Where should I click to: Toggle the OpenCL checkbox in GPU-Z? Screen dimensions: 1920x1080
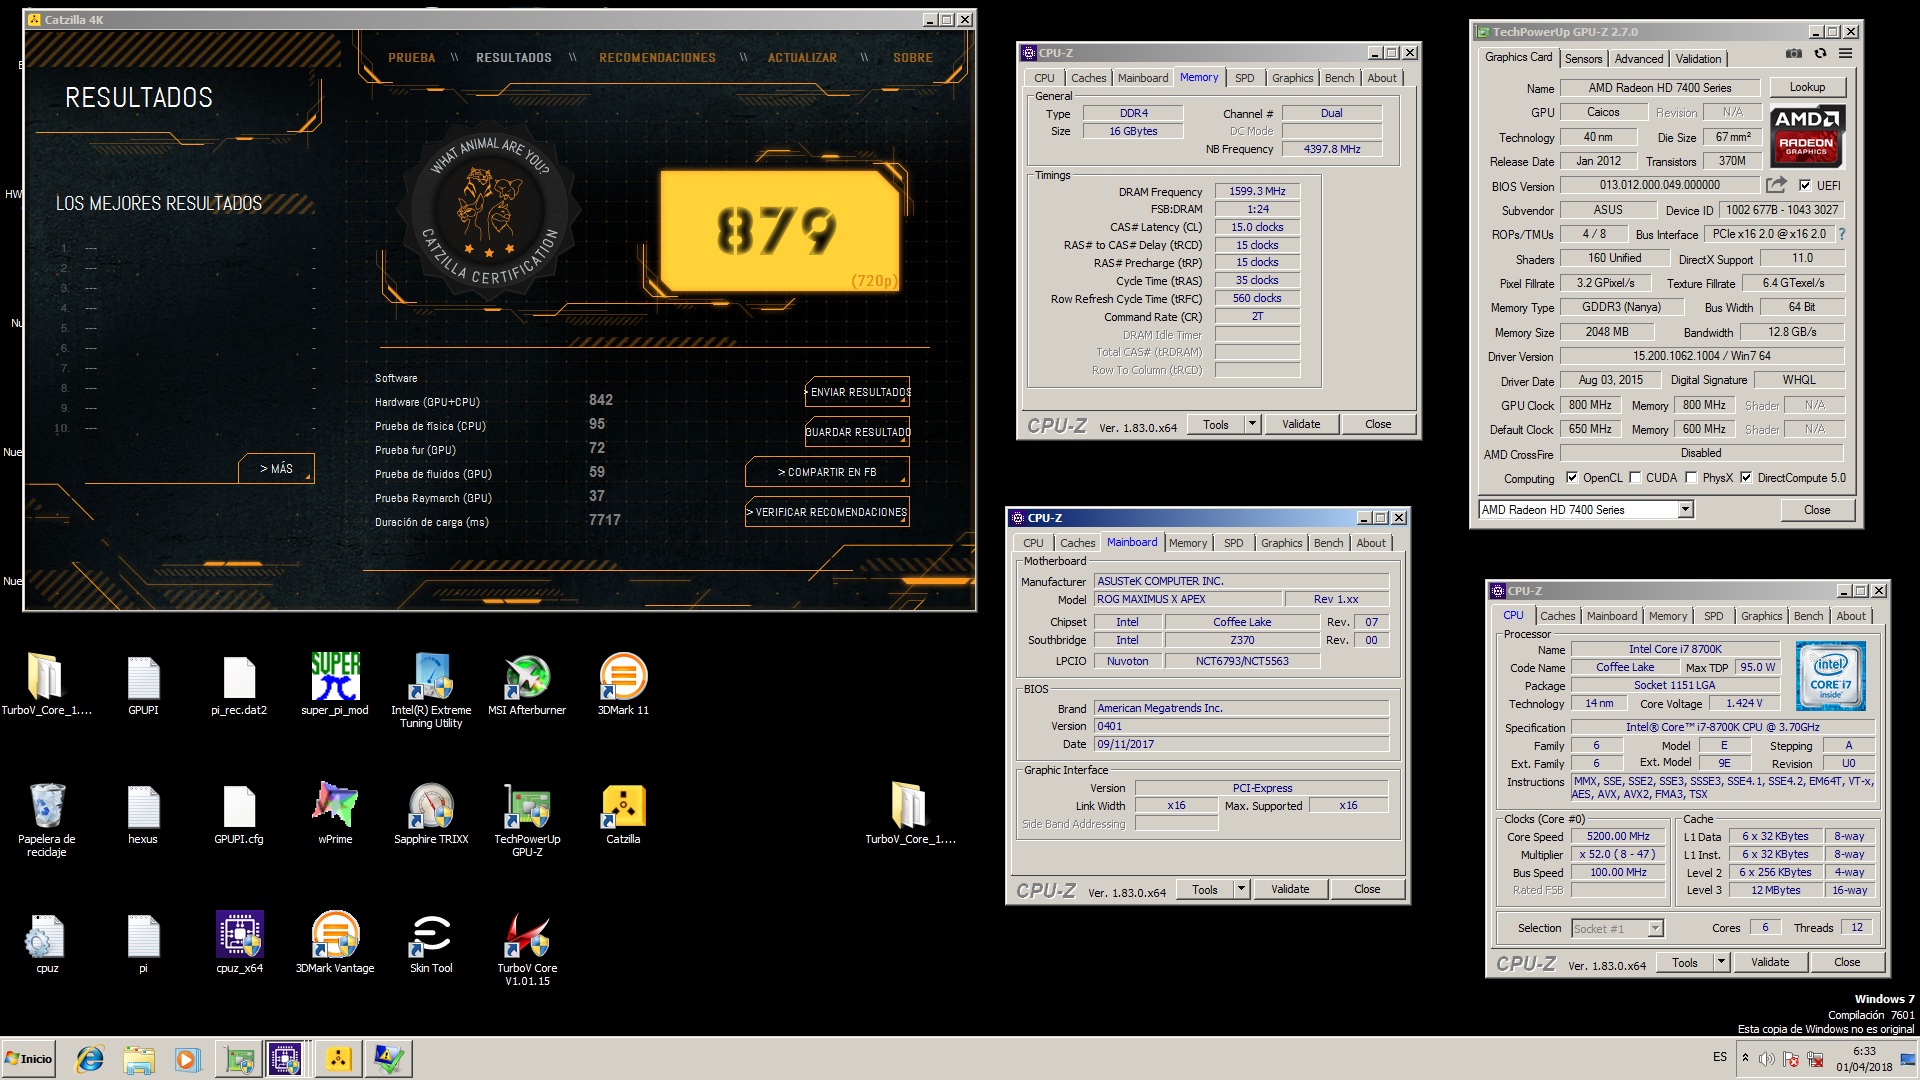[x=1571, y=478]
